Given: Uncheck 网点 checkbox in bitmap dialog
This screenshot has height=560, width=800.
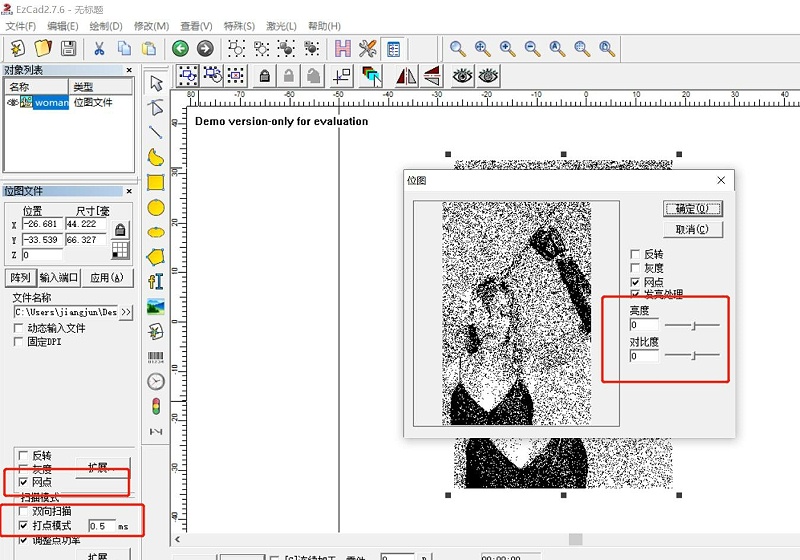Looking at the screenshot, I should (636, 283).
